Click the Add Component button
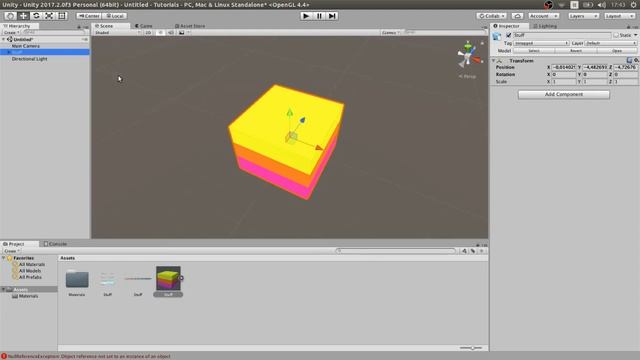The image size is (640, 360). click(x=564, y=94)
